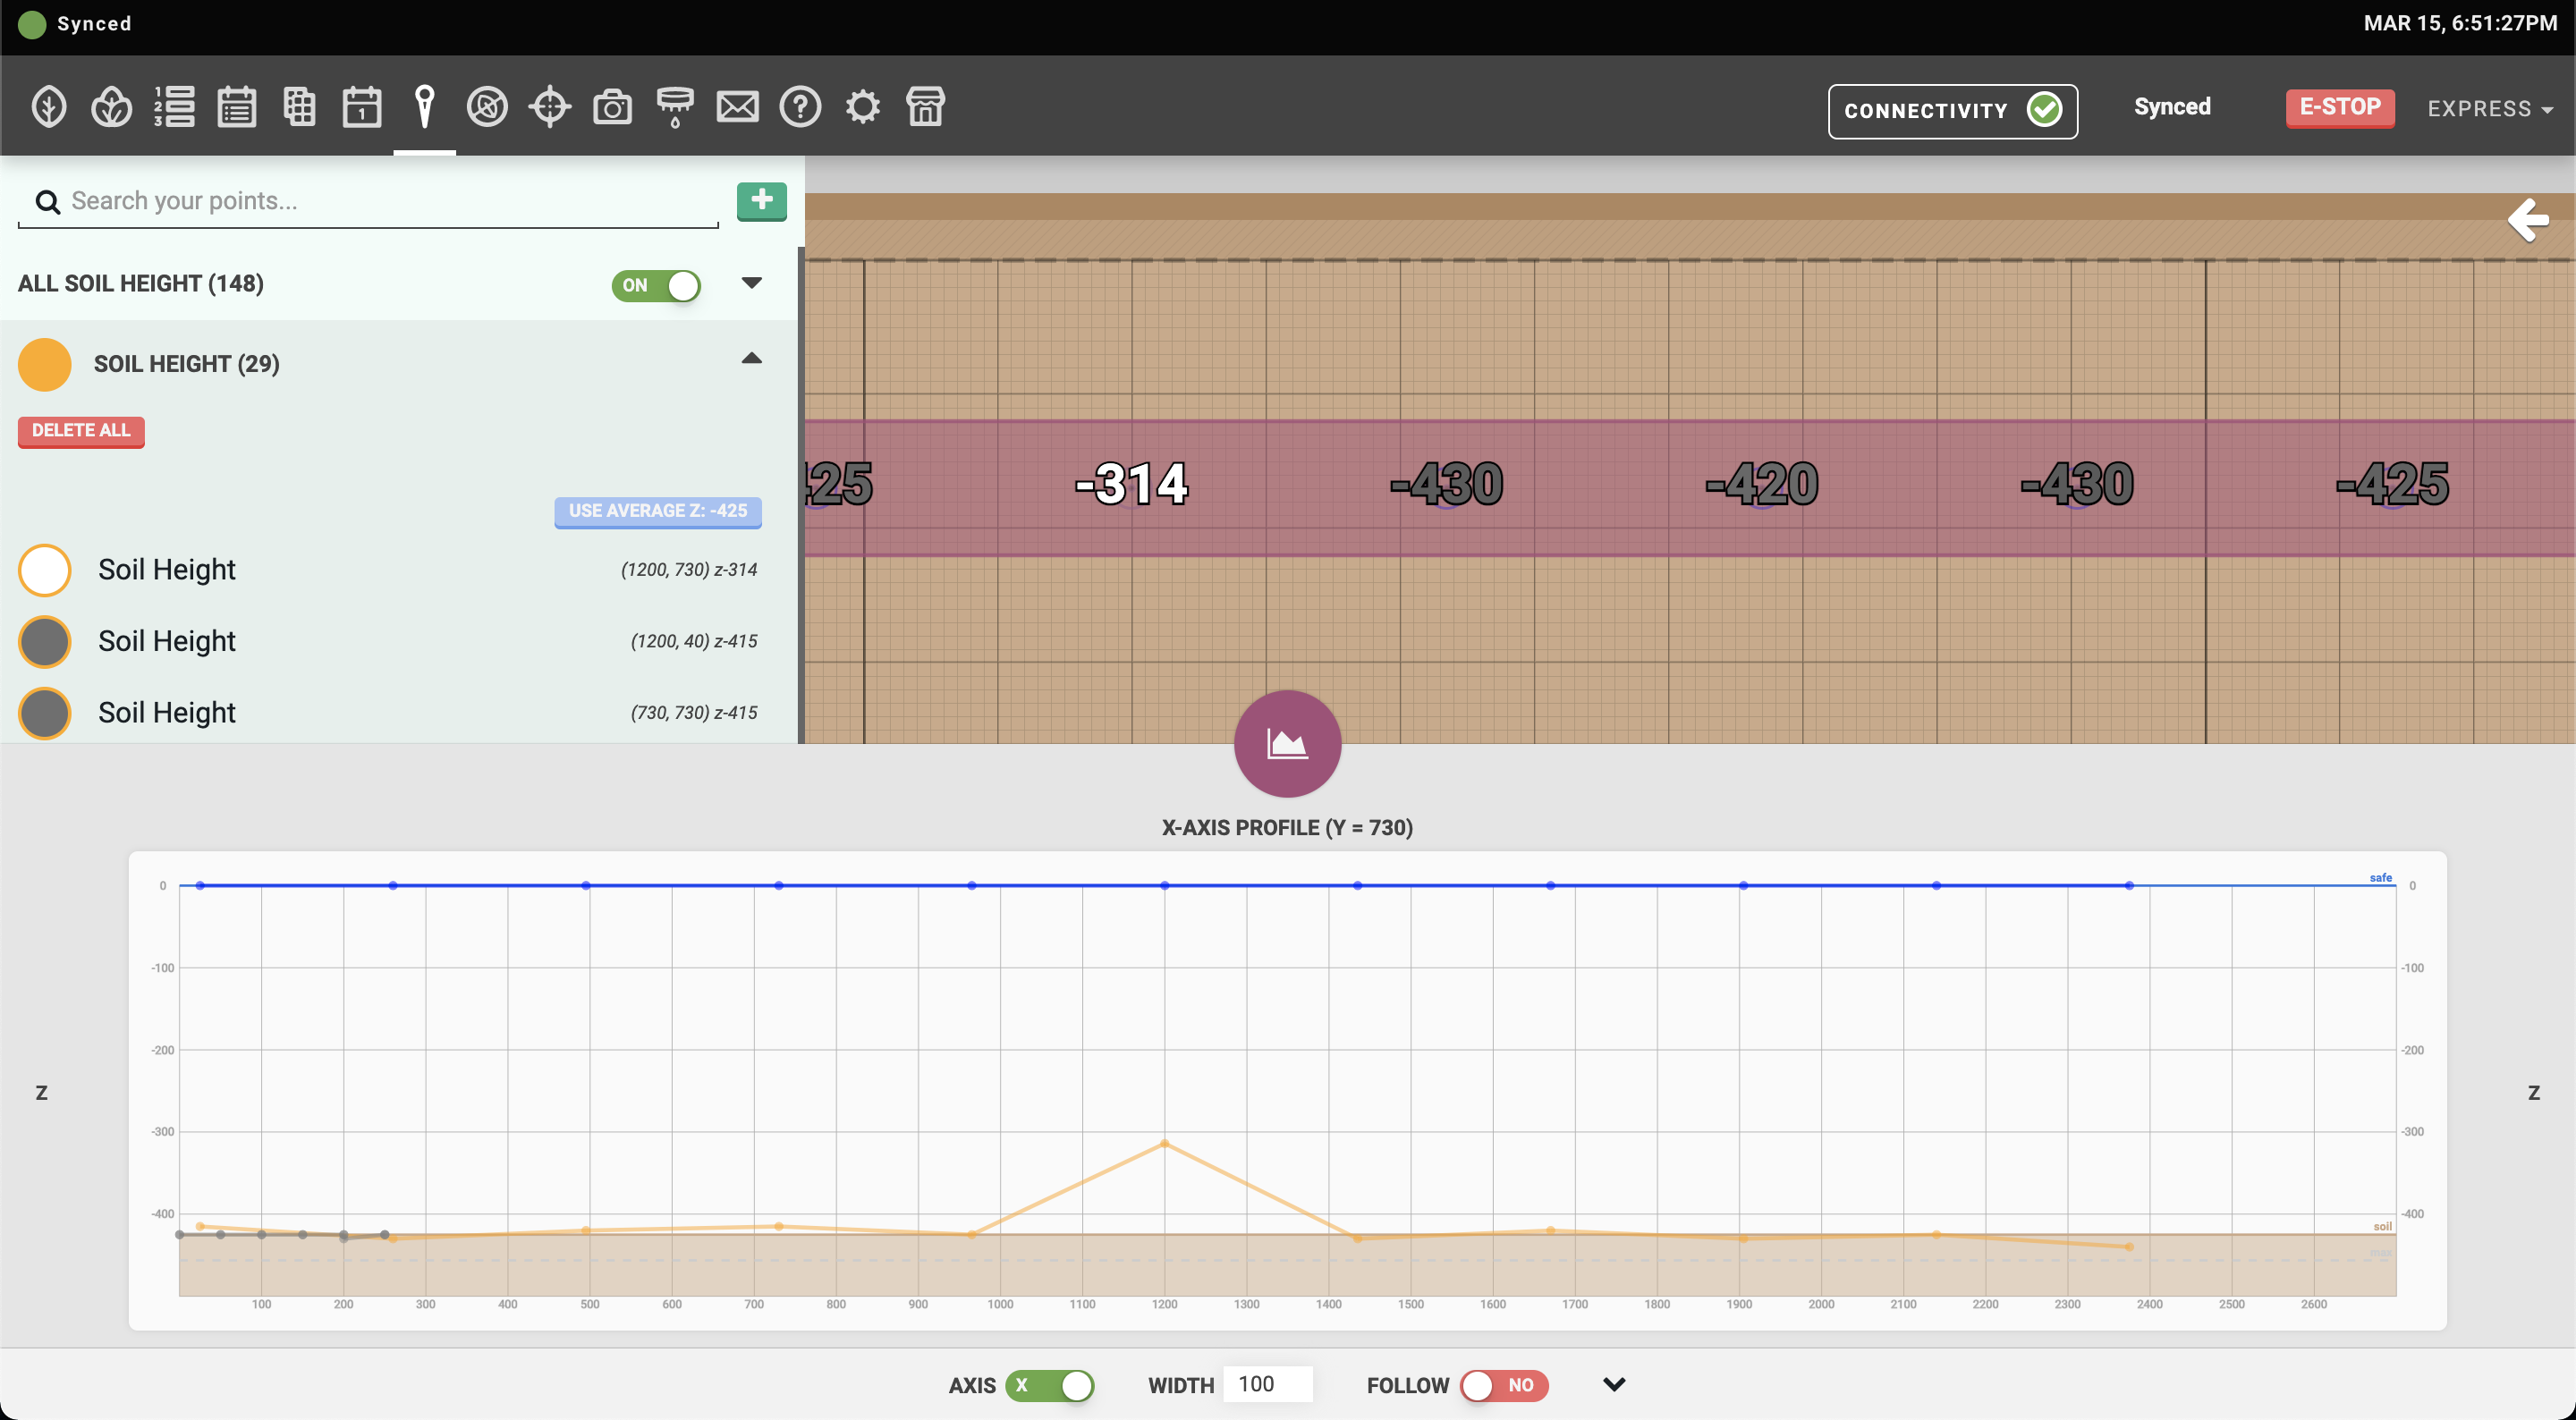Viewport: 2576px width, 1420px height.
Task: Open the Help panel question mark icon
Action: coord(800,106)
